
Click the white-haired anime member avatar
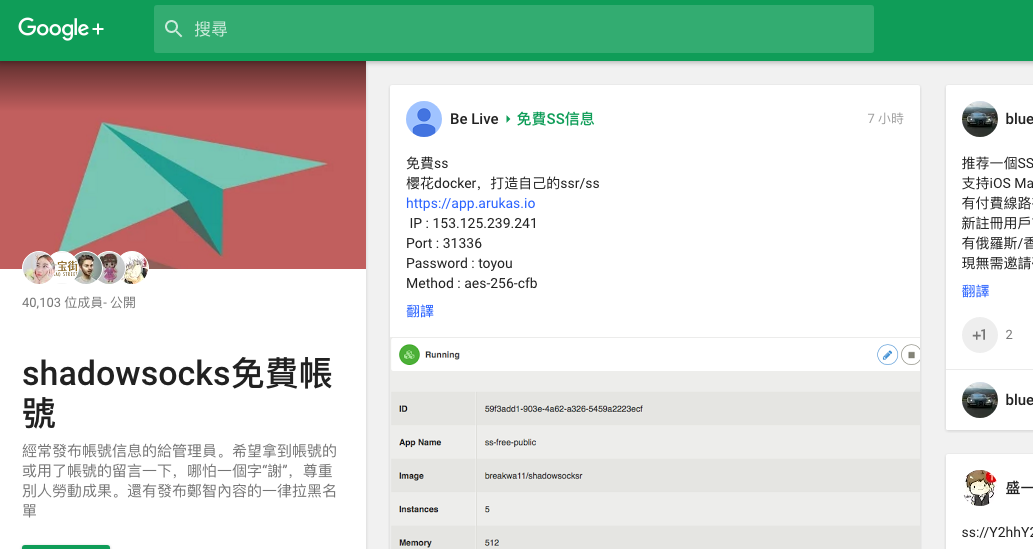tap(134, 268)
